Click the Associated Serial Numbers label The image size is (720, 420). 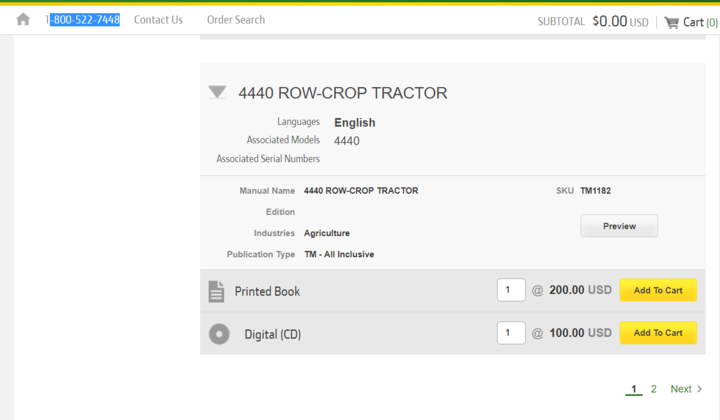coord(268,159)
